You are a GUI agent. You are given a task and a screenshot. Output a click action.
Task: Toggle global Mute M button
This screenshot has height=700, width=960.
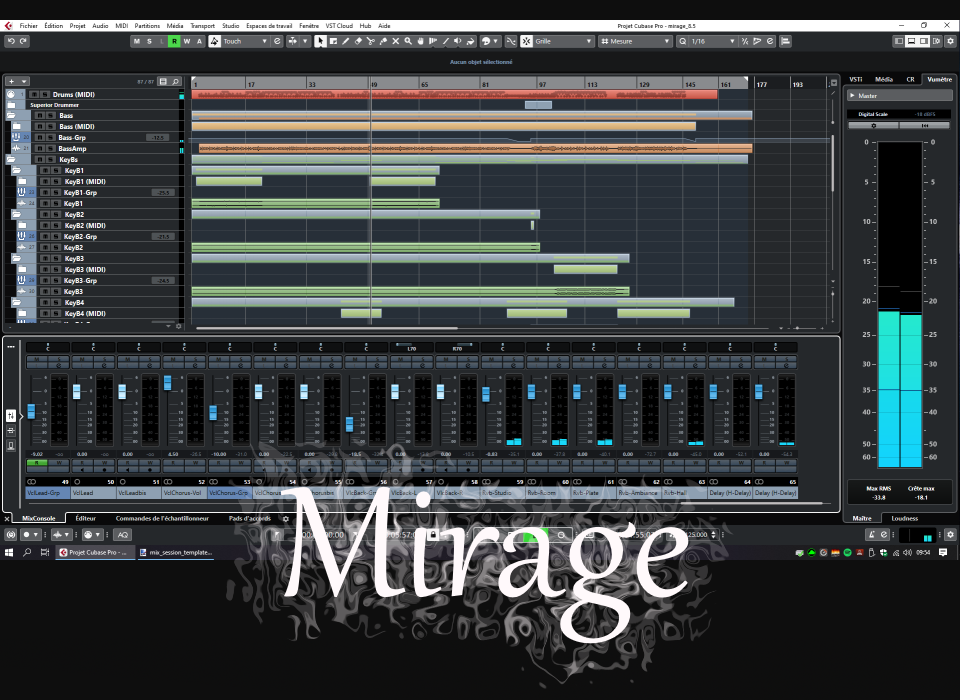(x=137, y=41)
